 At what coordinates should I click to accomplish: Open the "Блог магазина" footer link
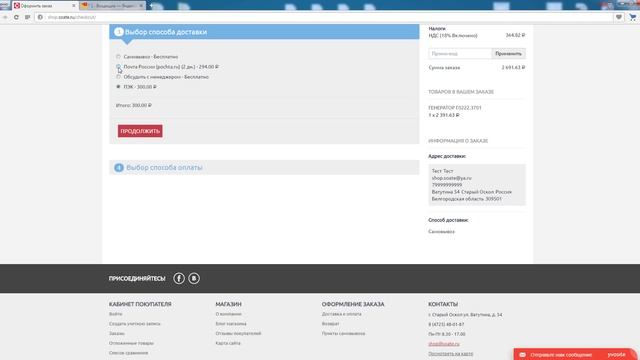click(x=231, y=324)
